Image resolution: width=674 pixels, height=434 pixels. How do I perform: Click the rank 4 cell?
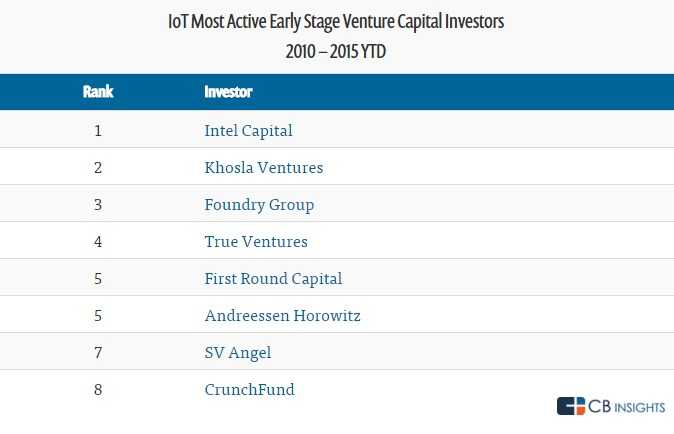tap(98, 241)
